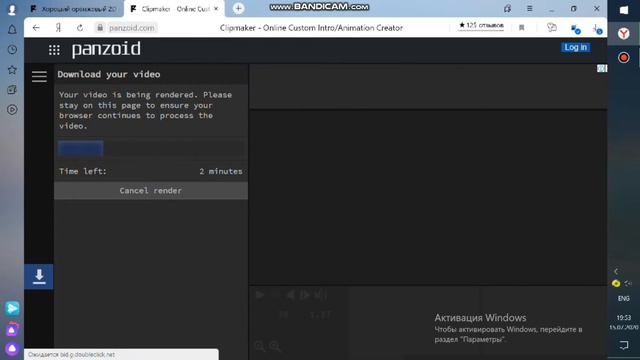The image size is (640, 360).
Task: Open the hamburger menu in Clipmaker
Action: click(39, 76)
